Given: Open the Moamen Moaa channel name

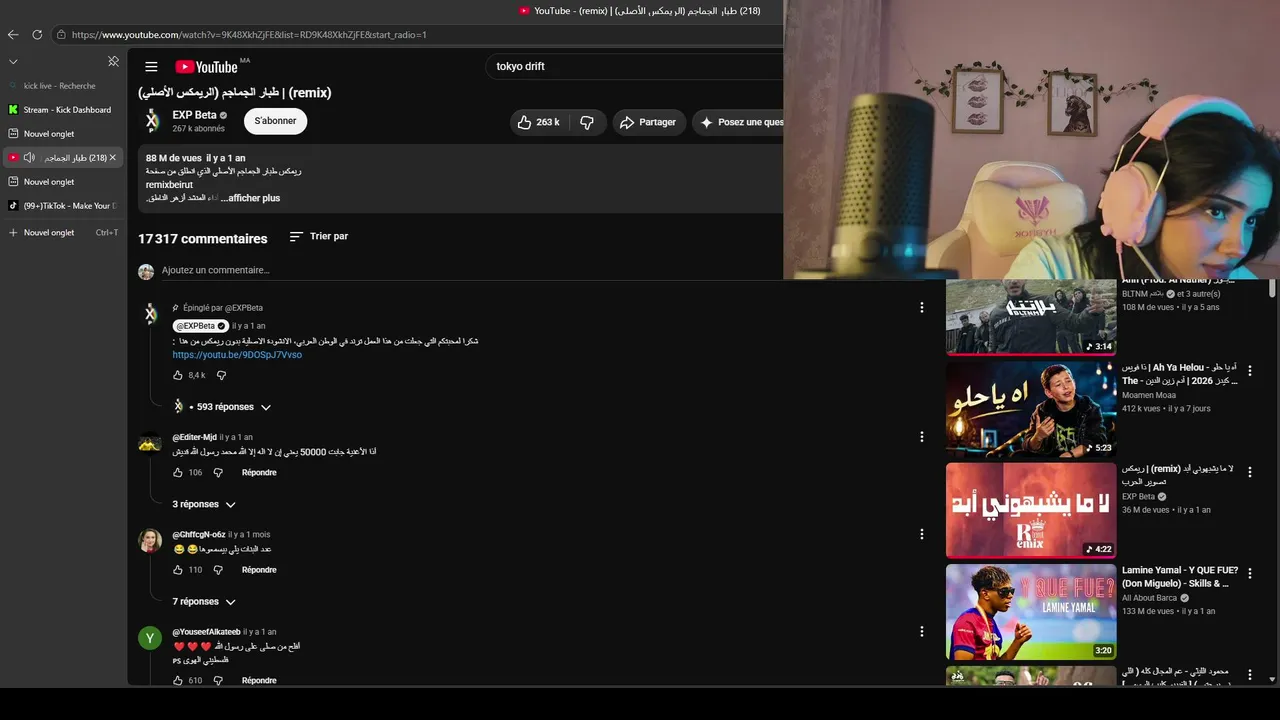Looking at the screenshot, I should click(1149, 395).
